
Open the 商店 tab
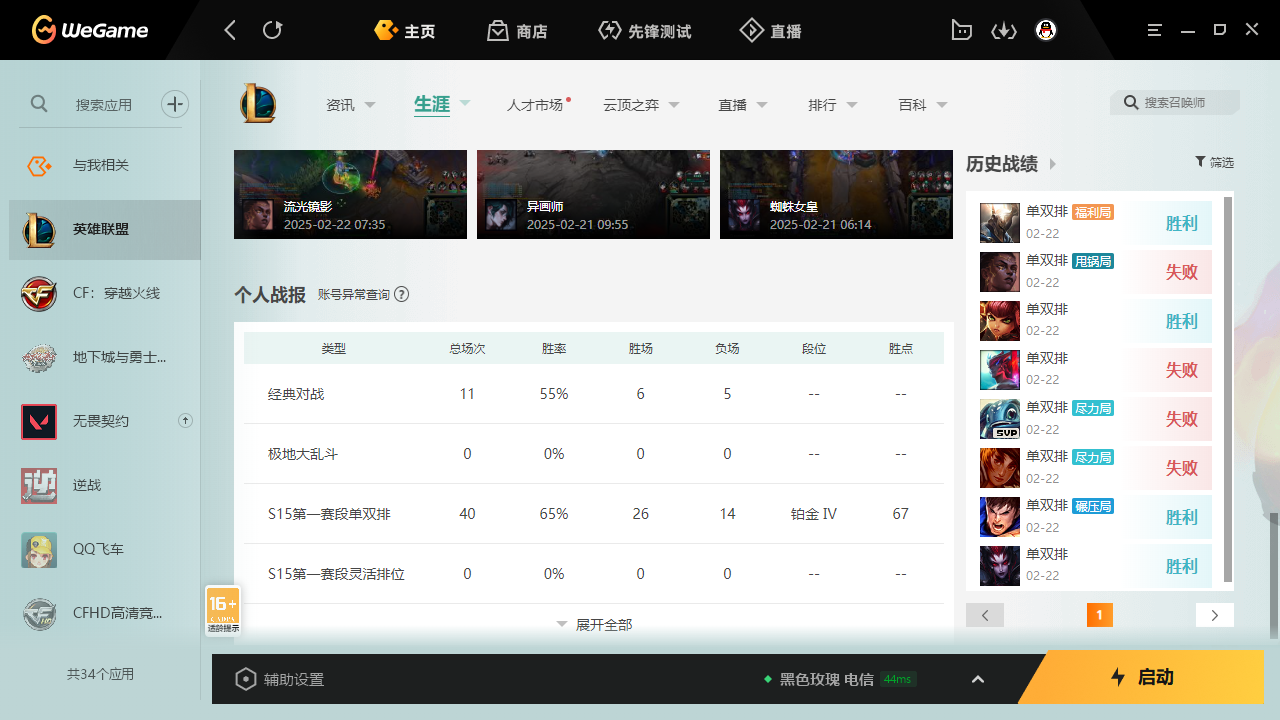(517, 31)
